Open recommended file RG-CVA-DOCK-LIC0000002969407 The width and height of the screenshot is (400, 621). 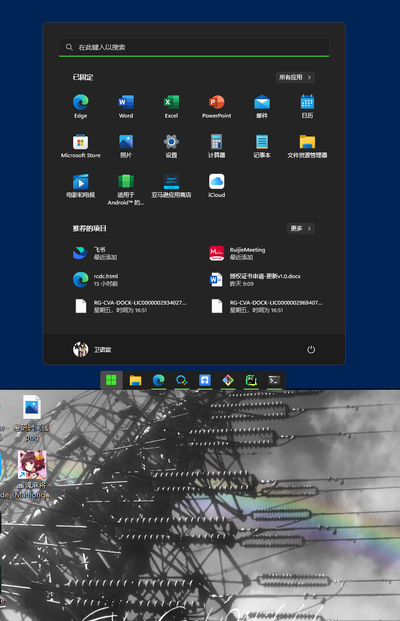[x=267, y=306]
